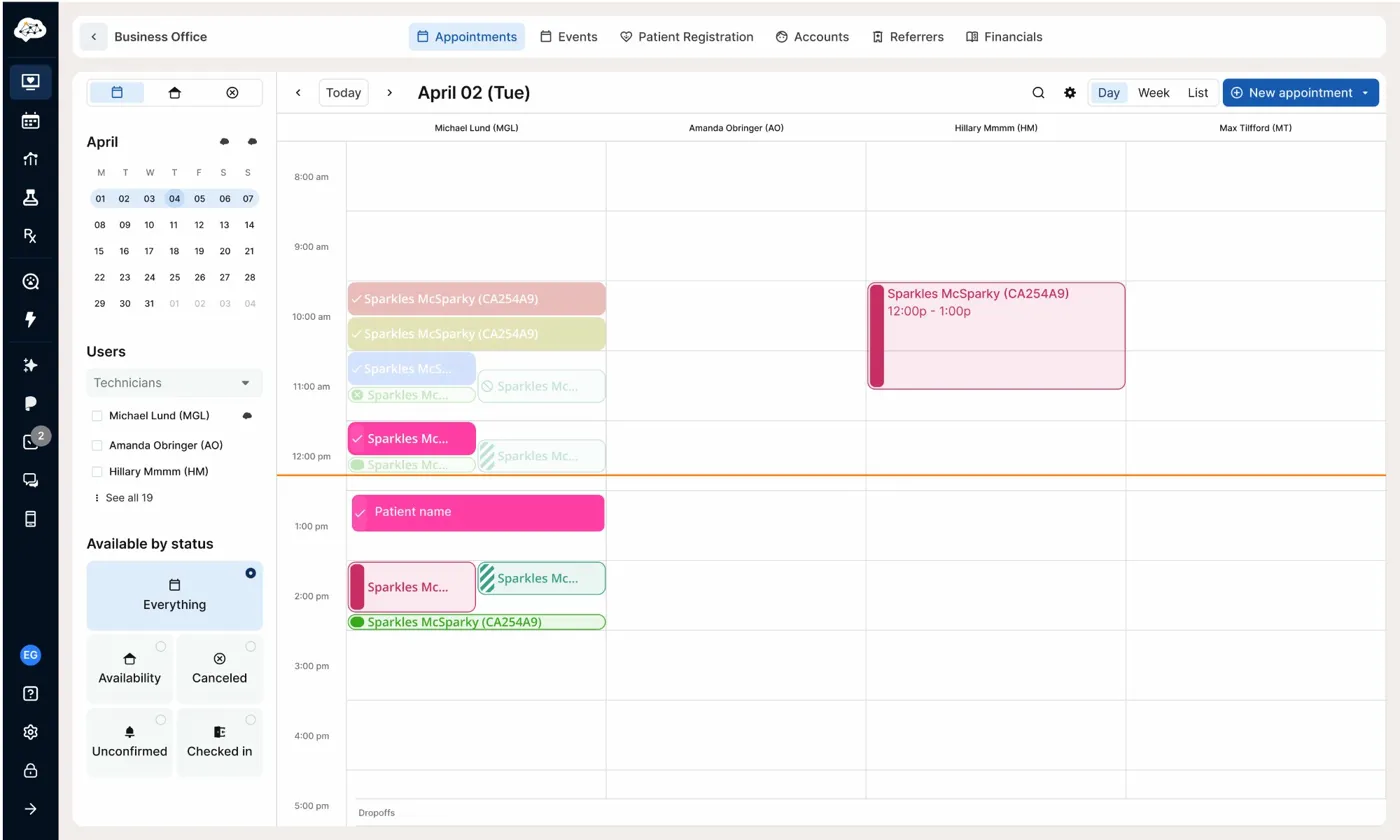Select the Canceled status radio option
Image resolution: width=1400 pixels, height=840 pixels.
(250, 647)
